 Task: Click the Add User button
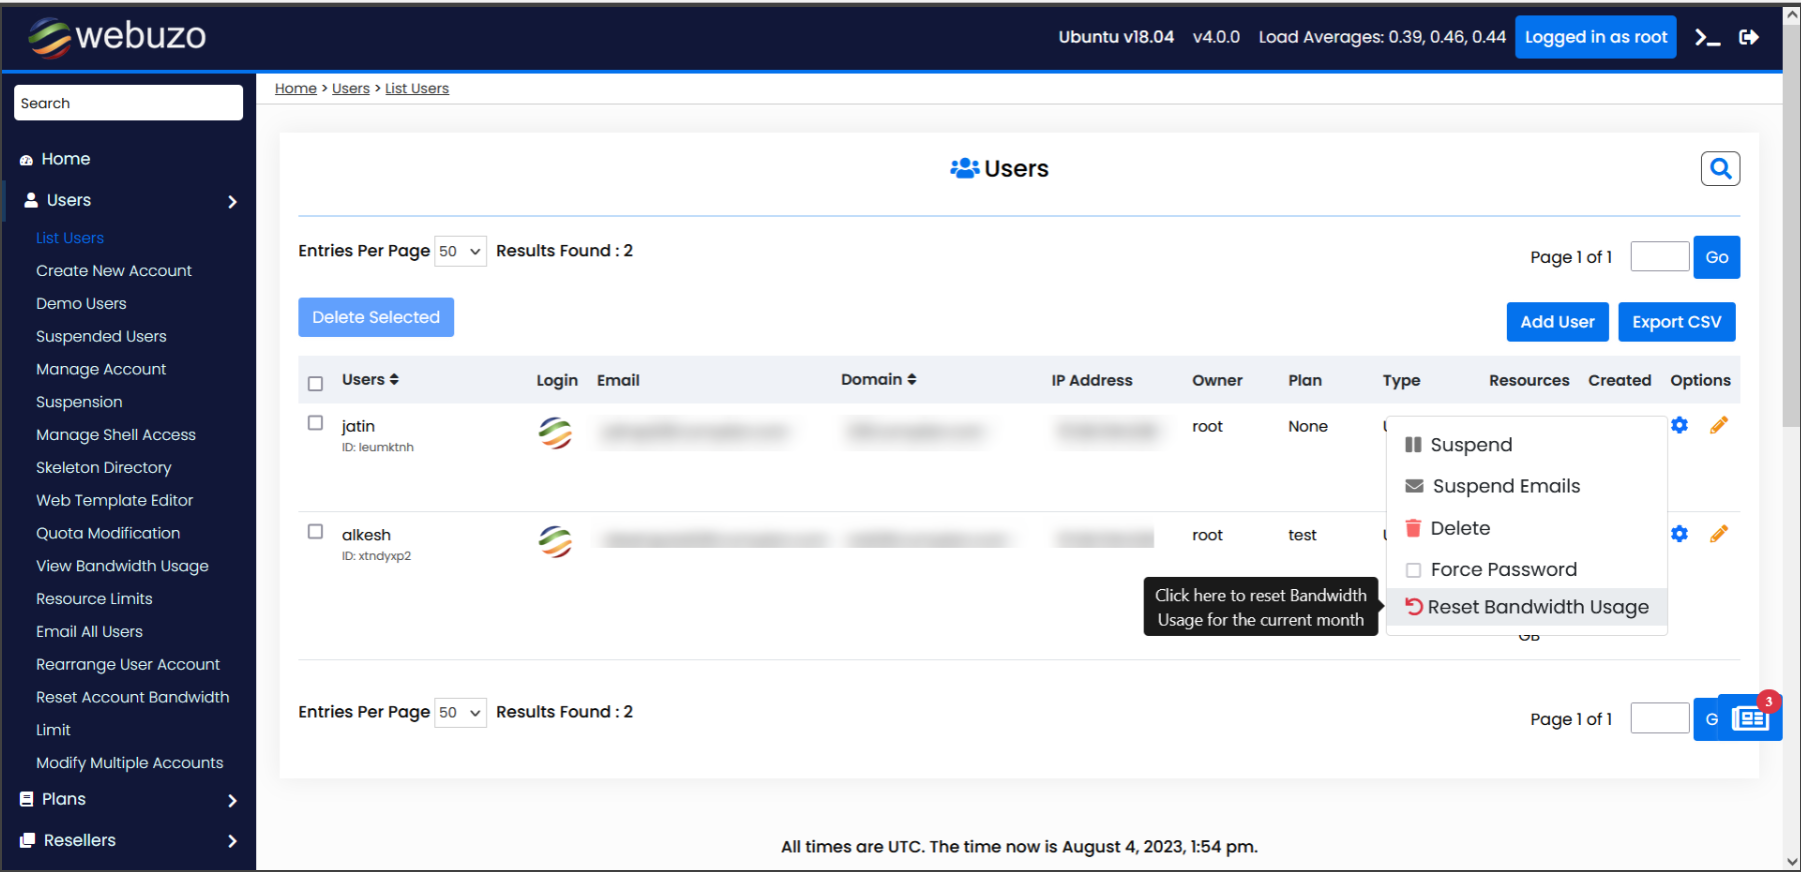point(1557,322)
